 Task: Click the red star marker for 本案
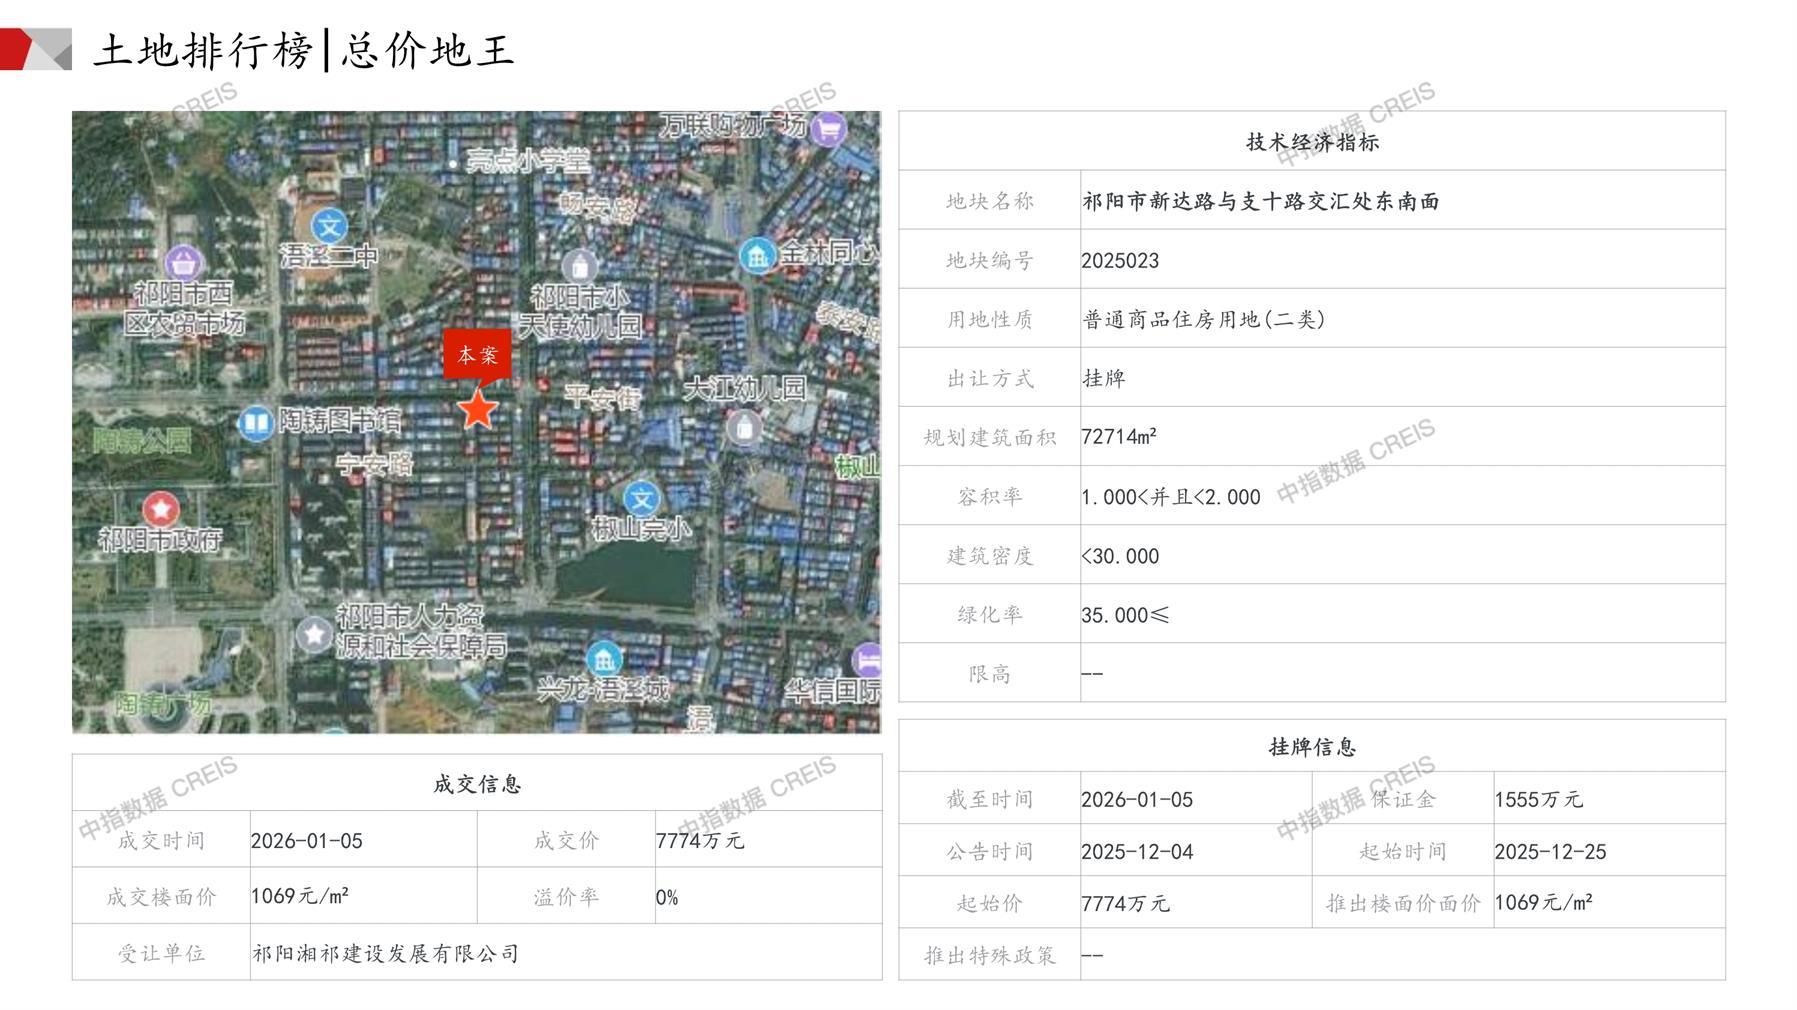[x=478, y=409]
